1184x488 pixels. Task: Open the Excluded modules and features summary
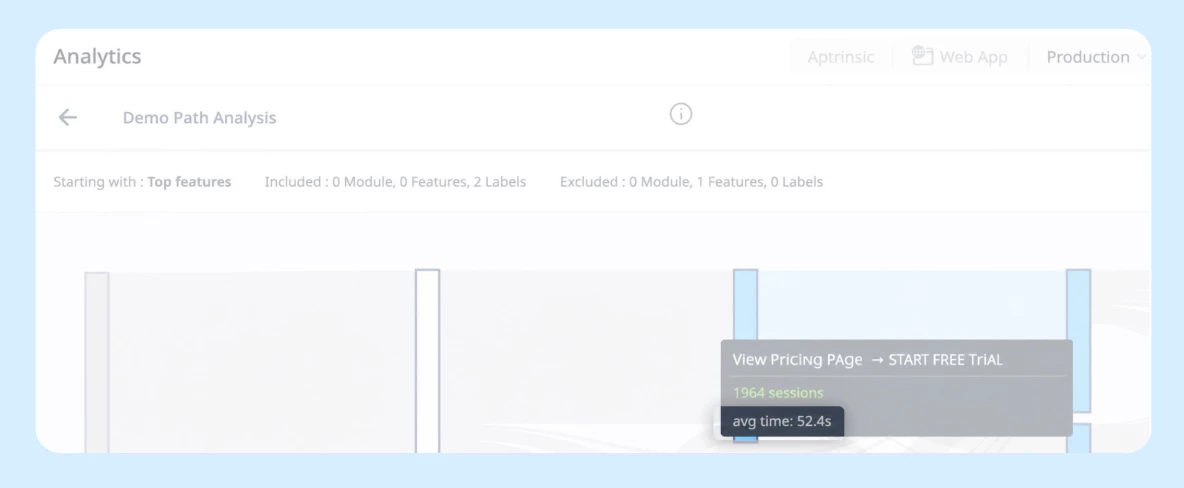pyautogui.click(x=691, y=182)
